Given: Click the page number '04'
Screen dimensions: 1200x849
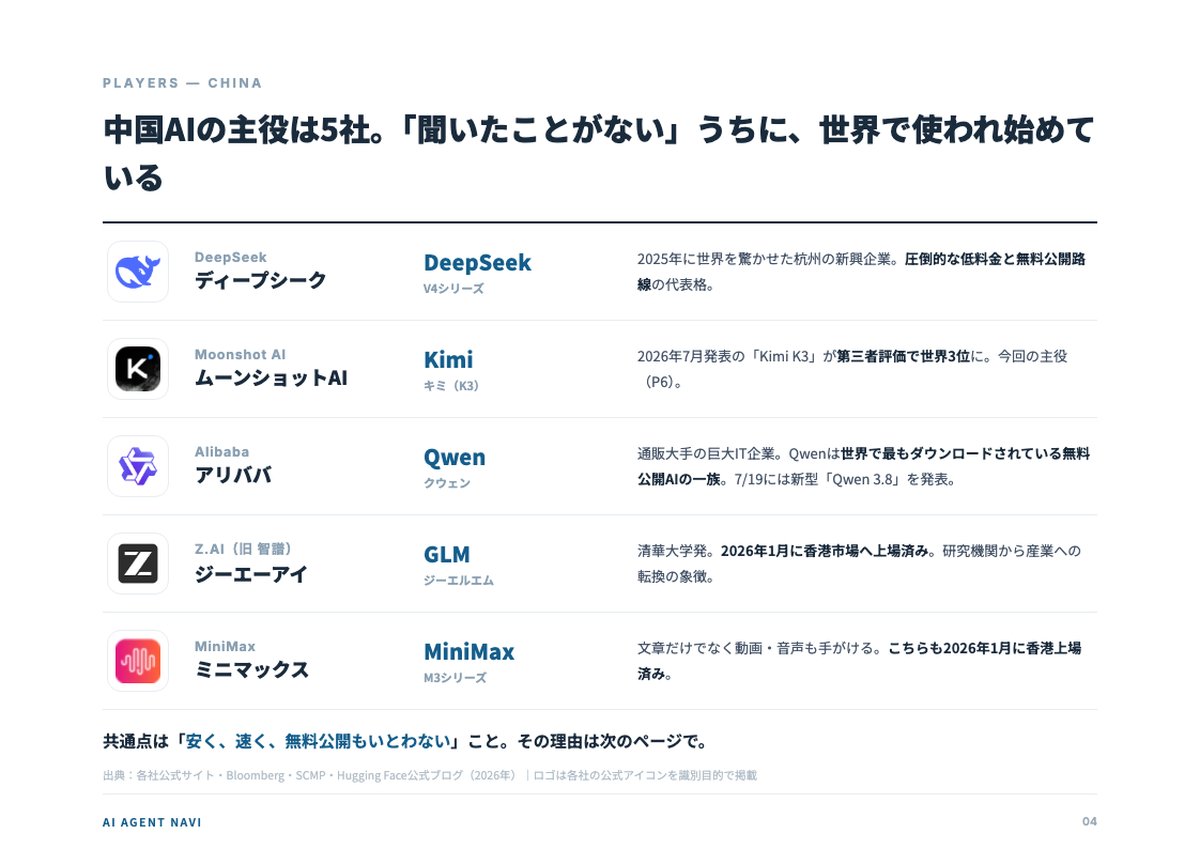Looking at the screenshot, I should [1089, 822].
